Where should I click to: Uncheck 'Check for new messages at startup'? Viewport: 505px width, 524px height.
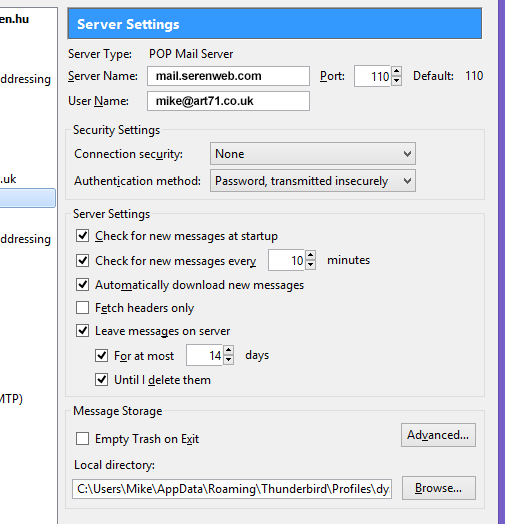pos(82,236)
